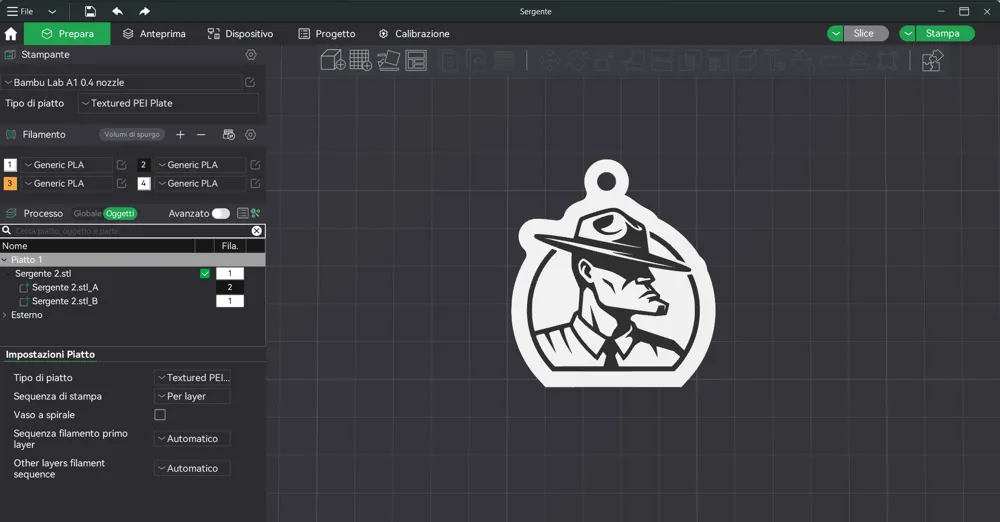This screenshot has height=522, width=1000.
Task: Enable the Vaso a spirale checkbox
Action: [160, 415]
